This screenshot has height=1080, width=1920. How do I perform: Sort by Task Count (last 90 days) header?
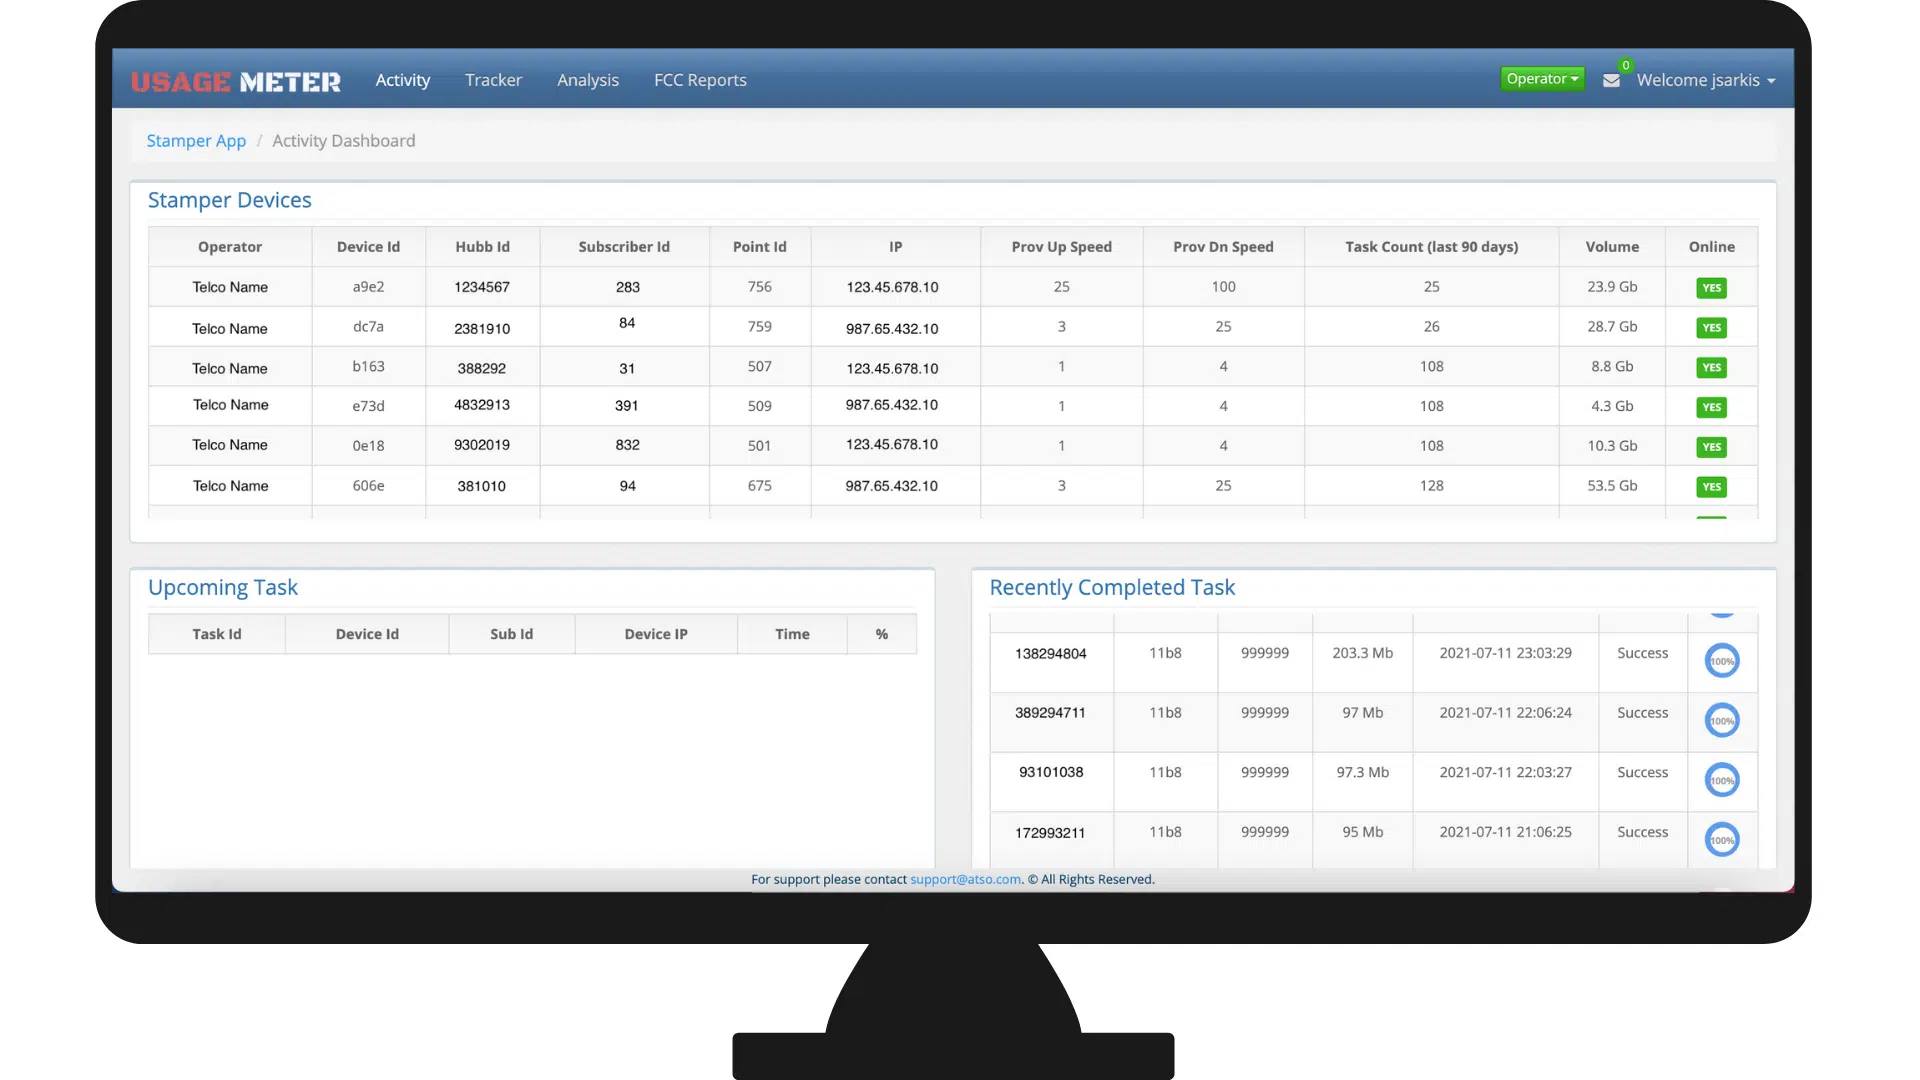1431,247
